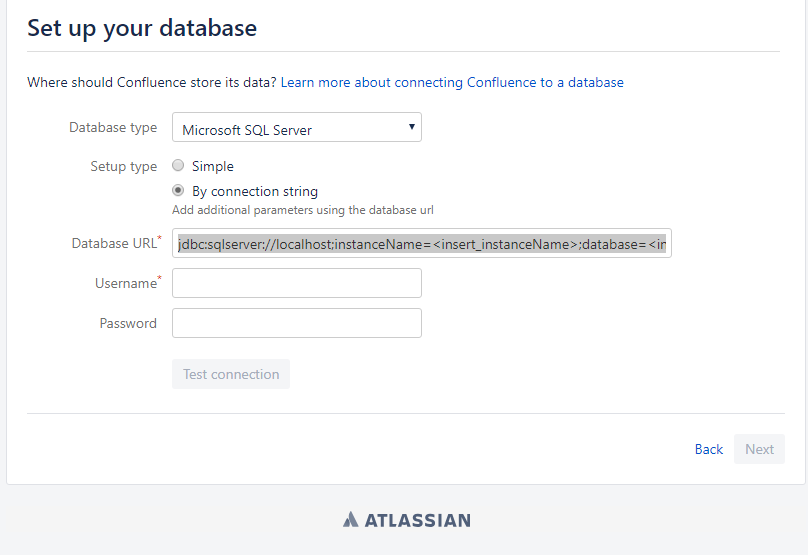The image size is (808, 555).
Task: Click the Database type label
Action: pyautogui.click(x=113, y=127)
